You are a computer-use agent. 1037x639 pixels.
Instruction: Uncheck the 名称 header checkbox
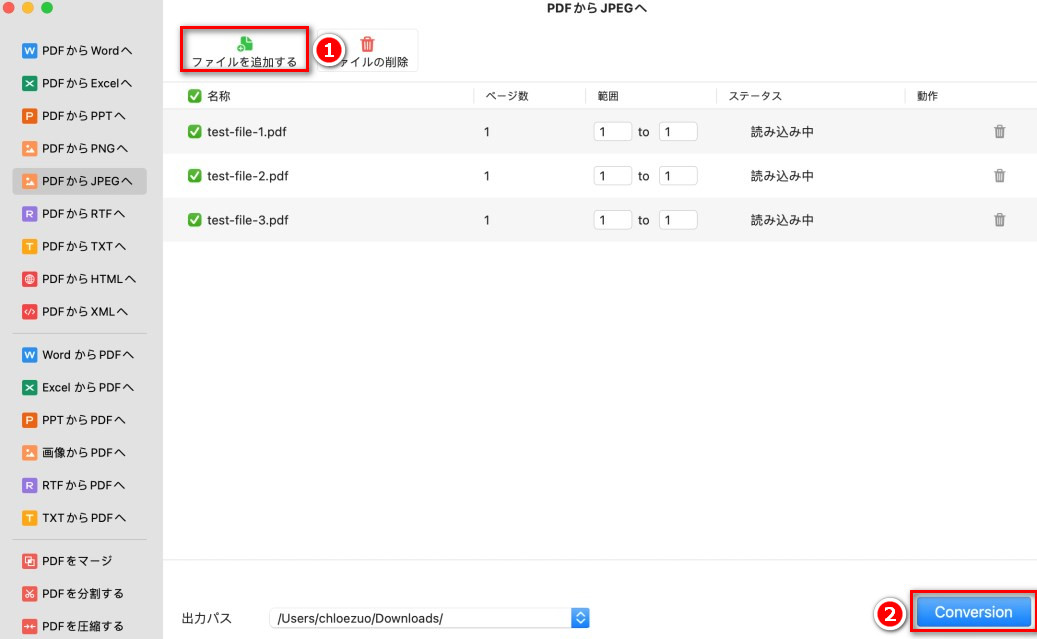(x=193, y=94)
